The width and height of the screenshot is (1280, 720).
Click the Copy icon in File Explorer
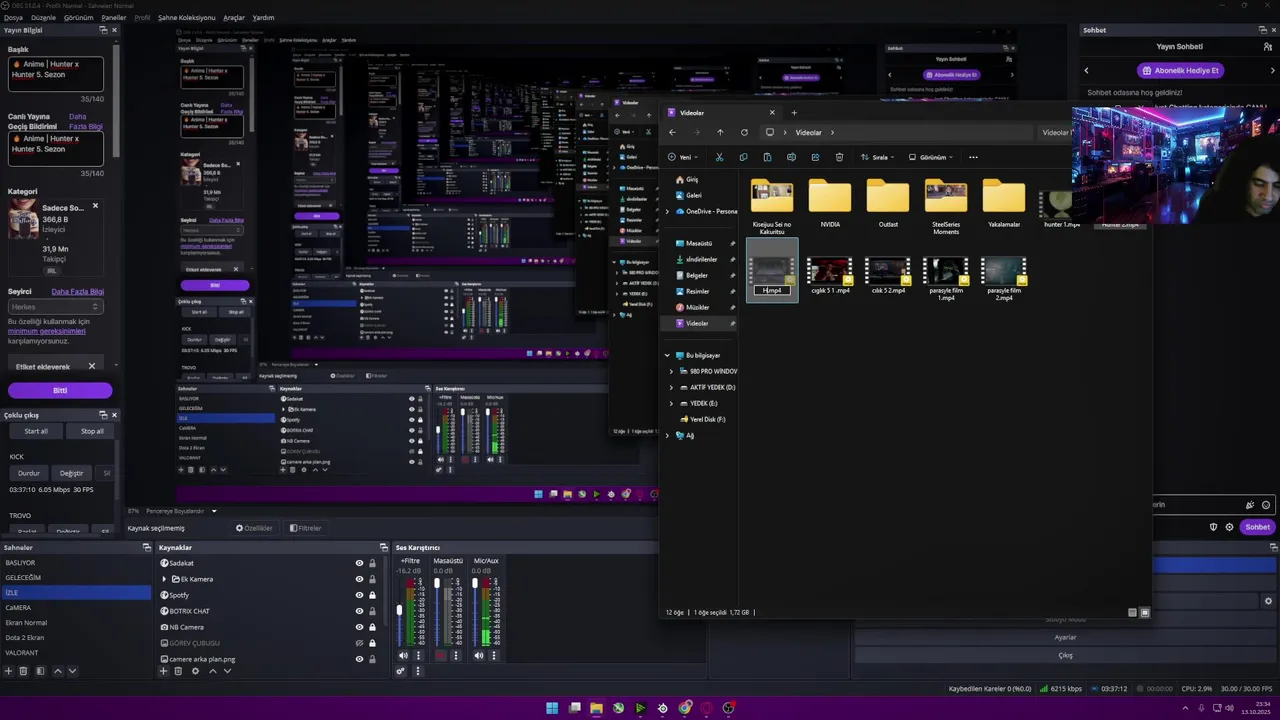click(x=743, y=157)
